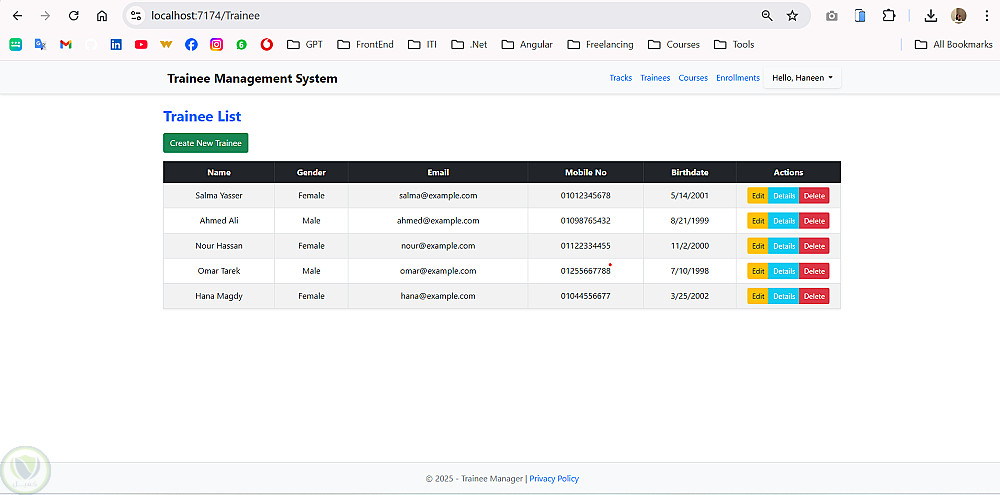Go to Tracks in the navbar
Viewport: 1000px width, 495px height.
(x=621, y=78)
